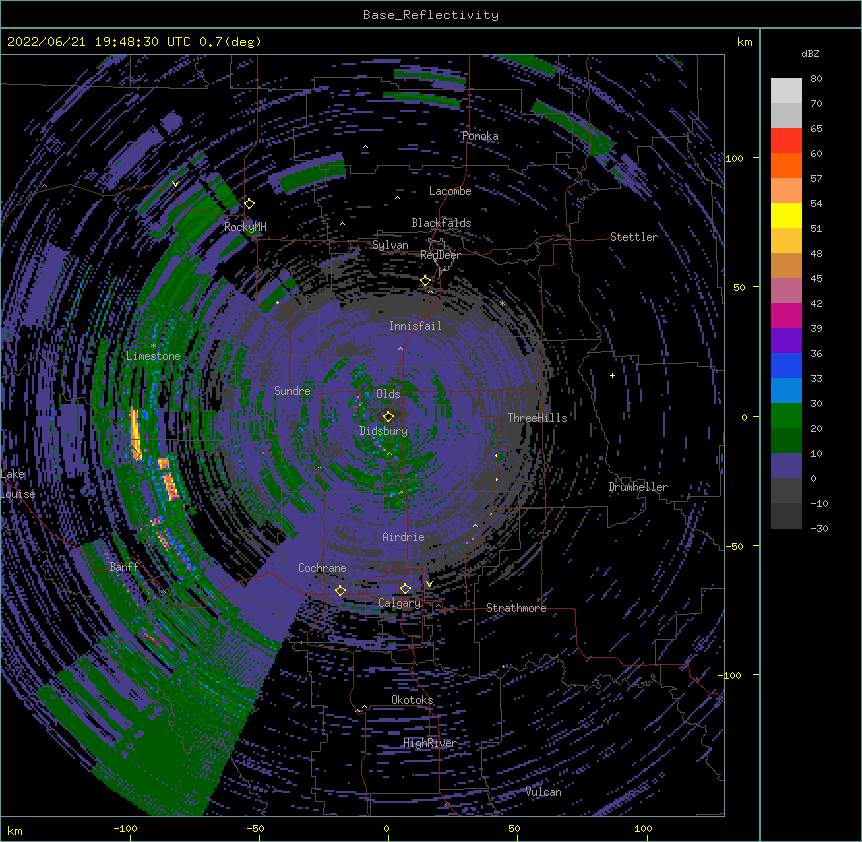862x842 pixels.
Task: Click the yellow V marker northeast of Calgary
Action: click(429, 584)
